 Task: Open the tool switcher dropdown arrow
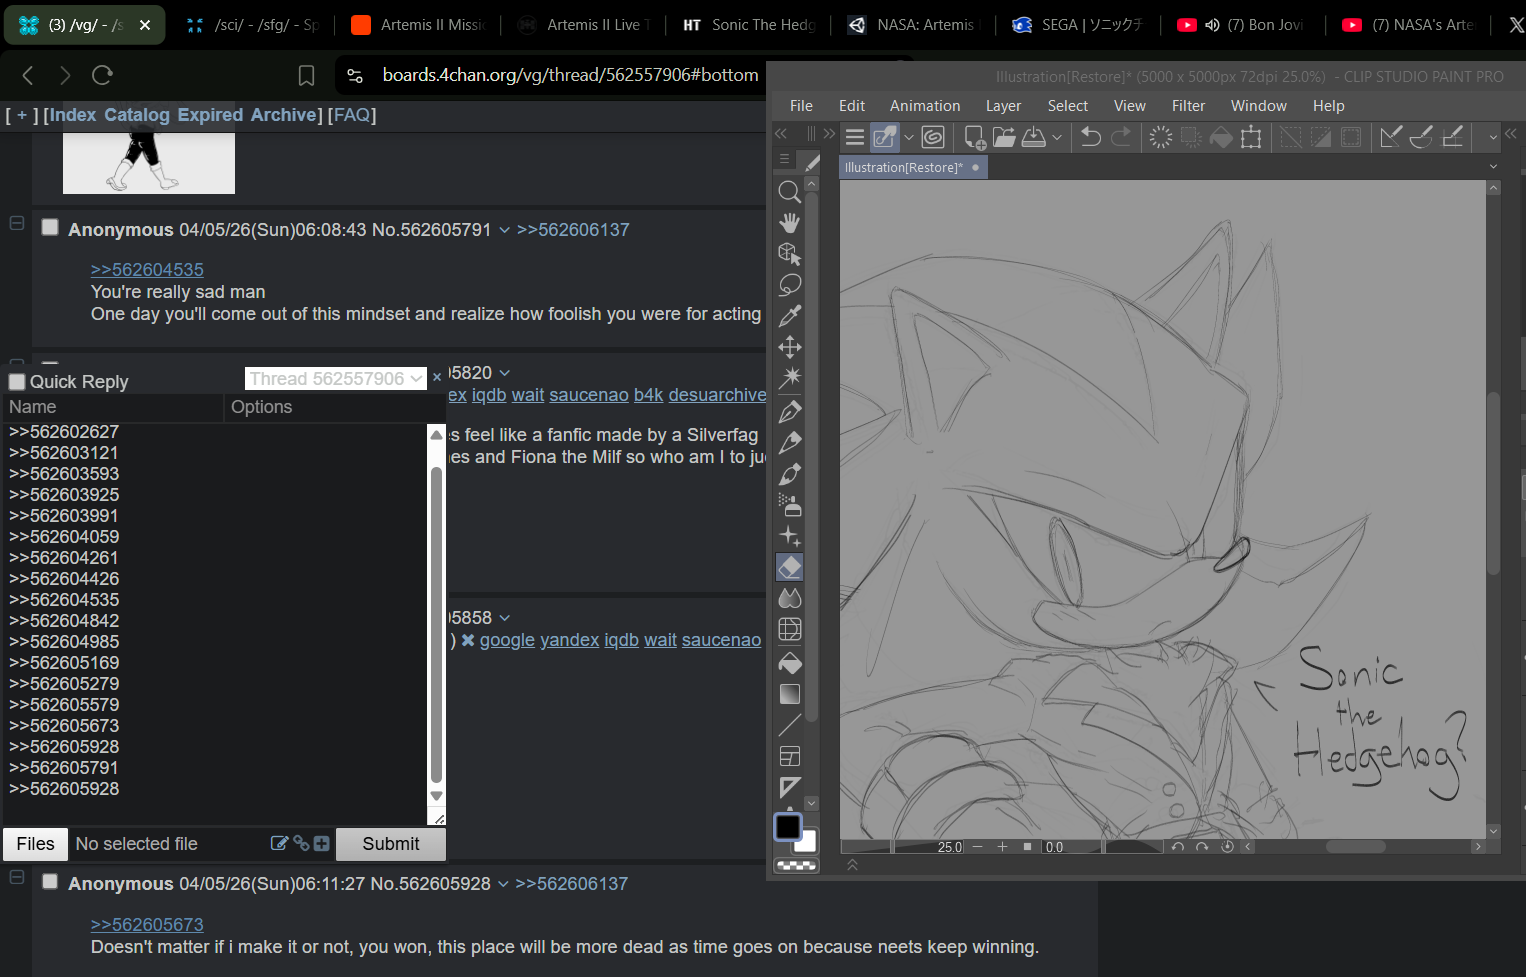pos(909,138)
